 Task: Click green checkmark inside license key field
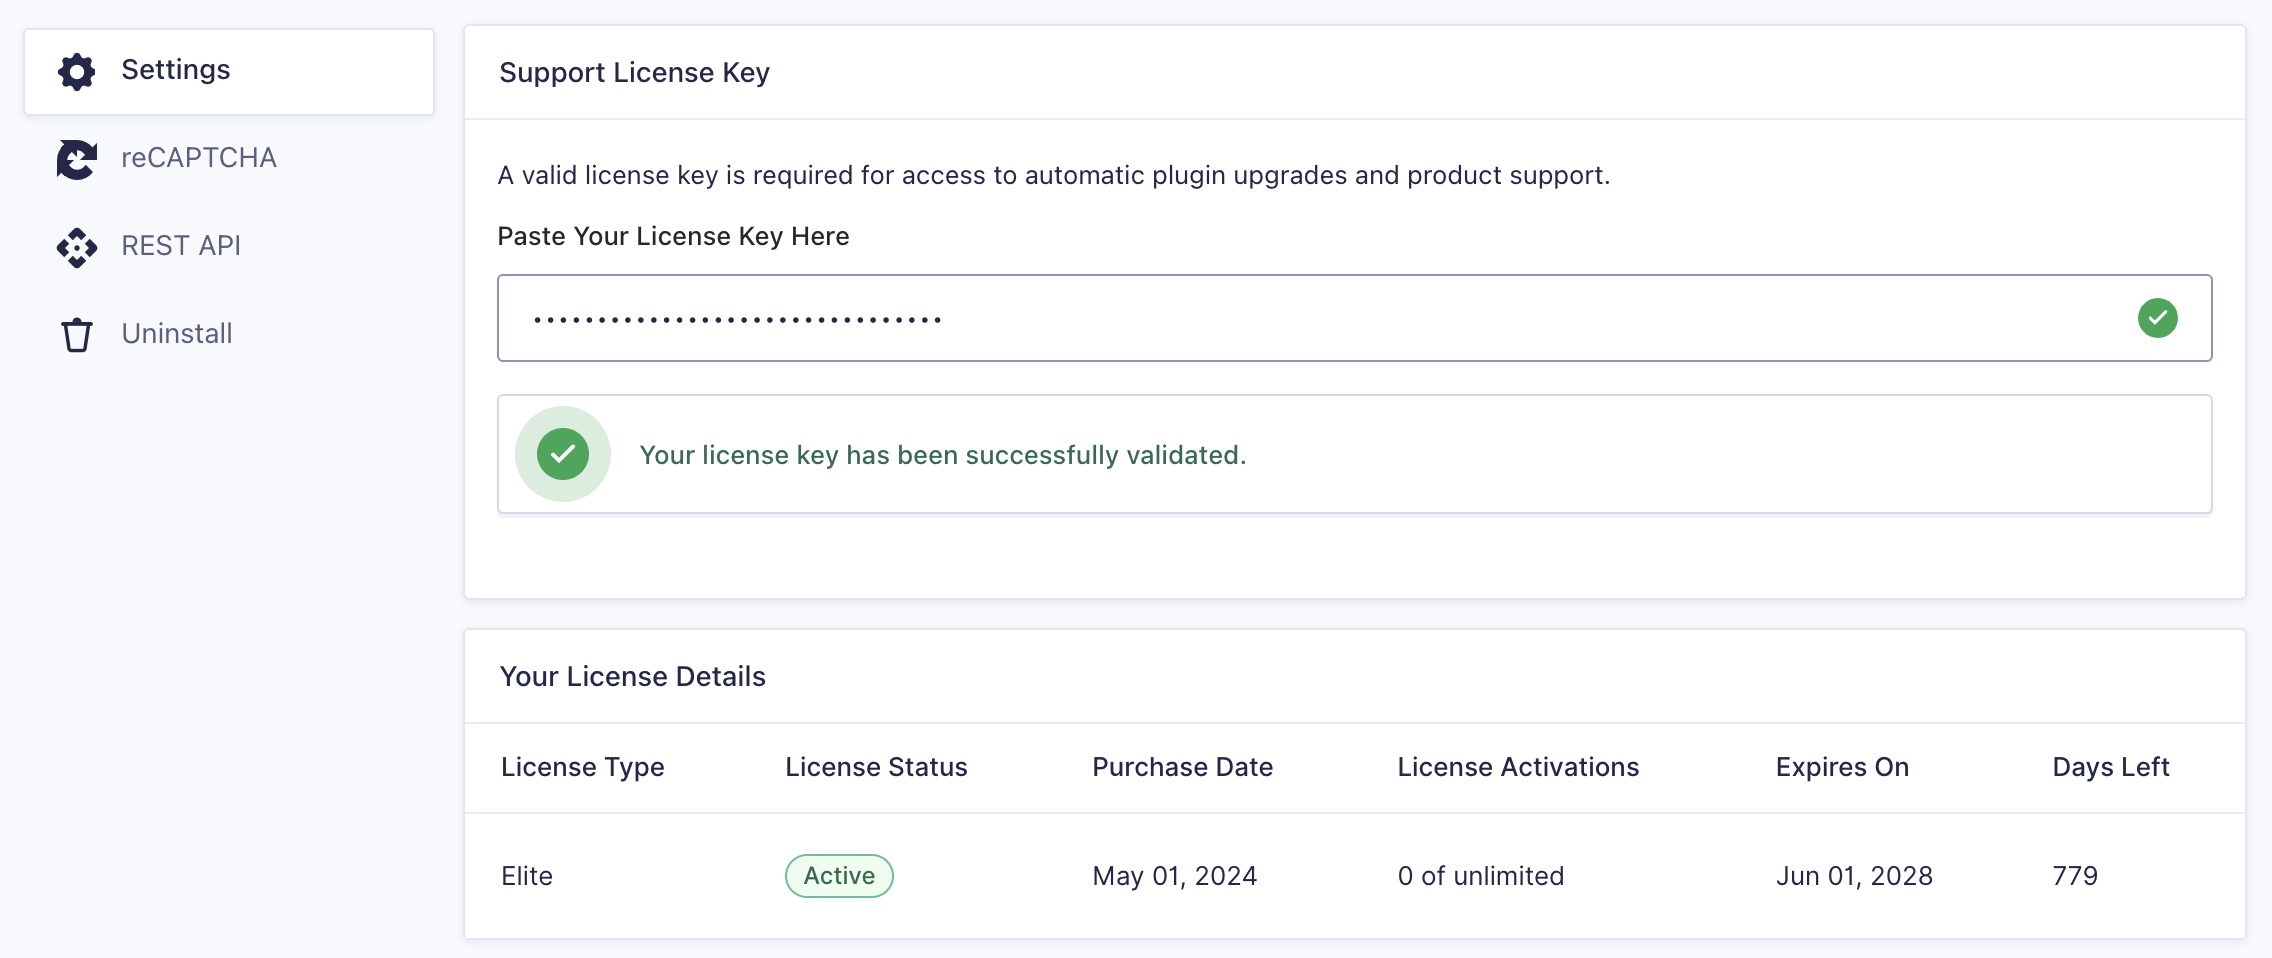coord(2157,318)
